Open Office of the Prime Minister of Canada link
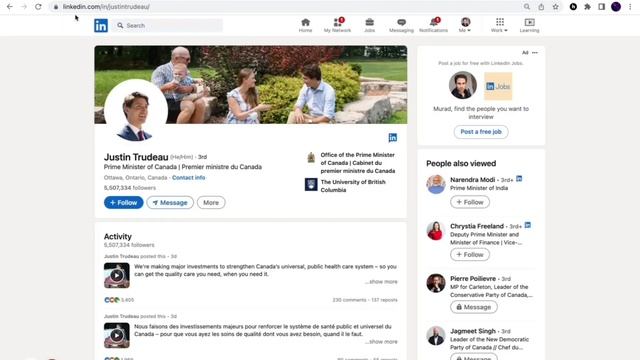This screenshot has width=640, height=360. coord(358,163)
